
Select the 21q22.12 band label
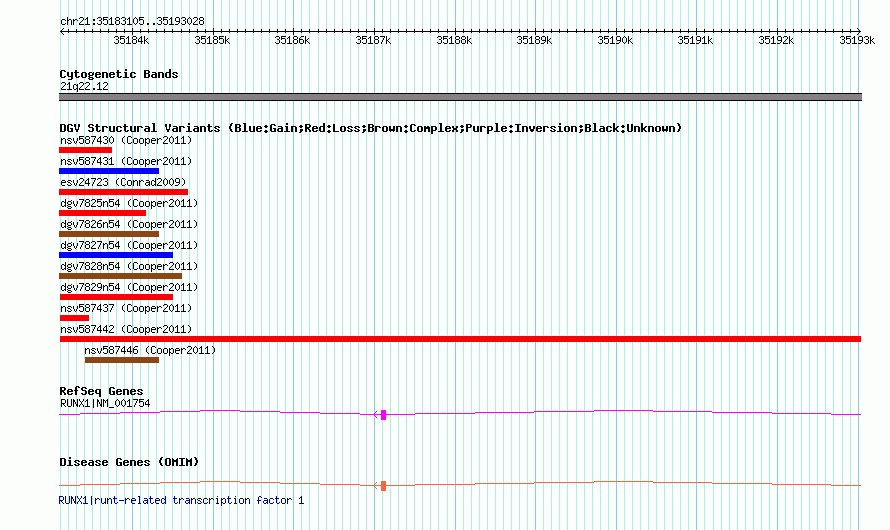(84, 86)
